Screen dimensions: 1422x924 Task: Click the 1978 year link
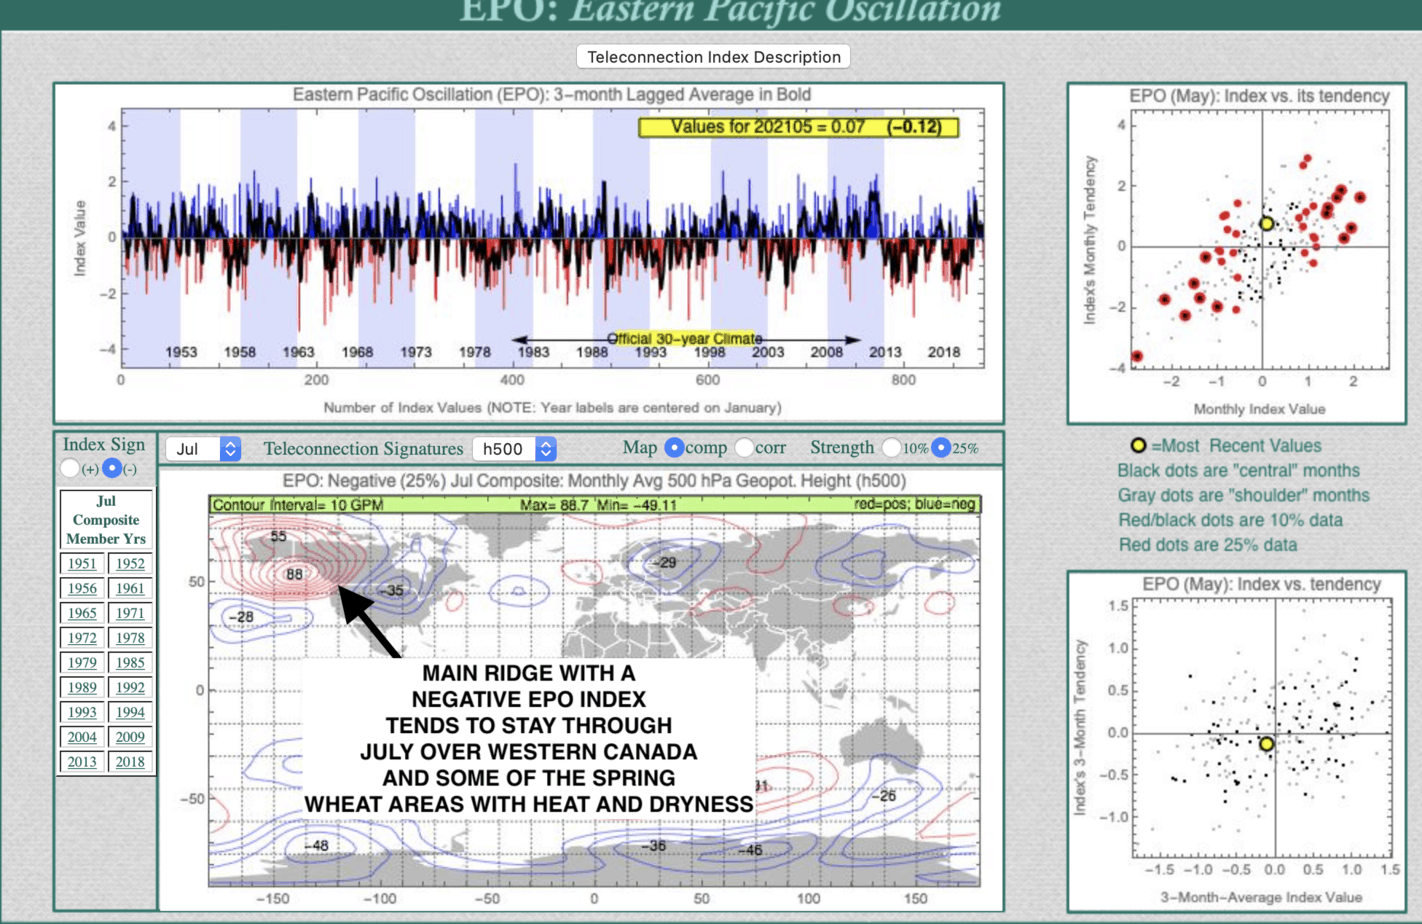click(x=130, y=638)
